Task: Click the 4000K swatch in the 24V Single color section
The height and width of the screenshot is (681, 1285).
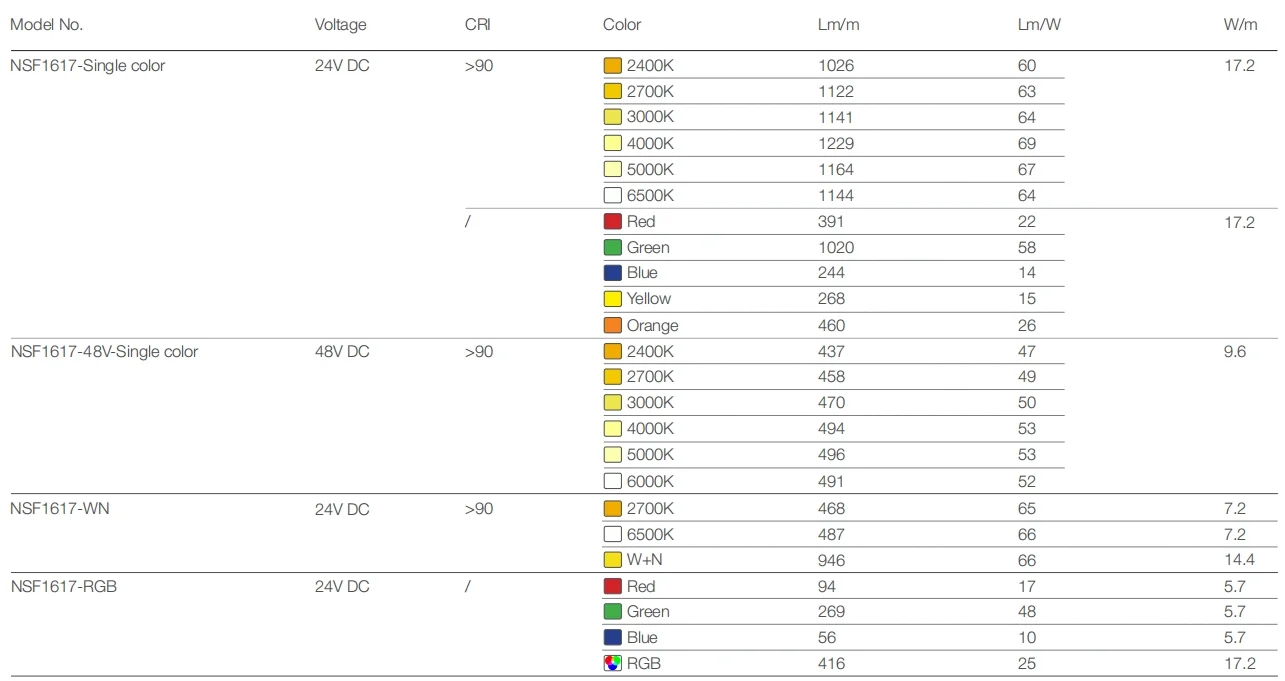Action: tap(612, 143)
